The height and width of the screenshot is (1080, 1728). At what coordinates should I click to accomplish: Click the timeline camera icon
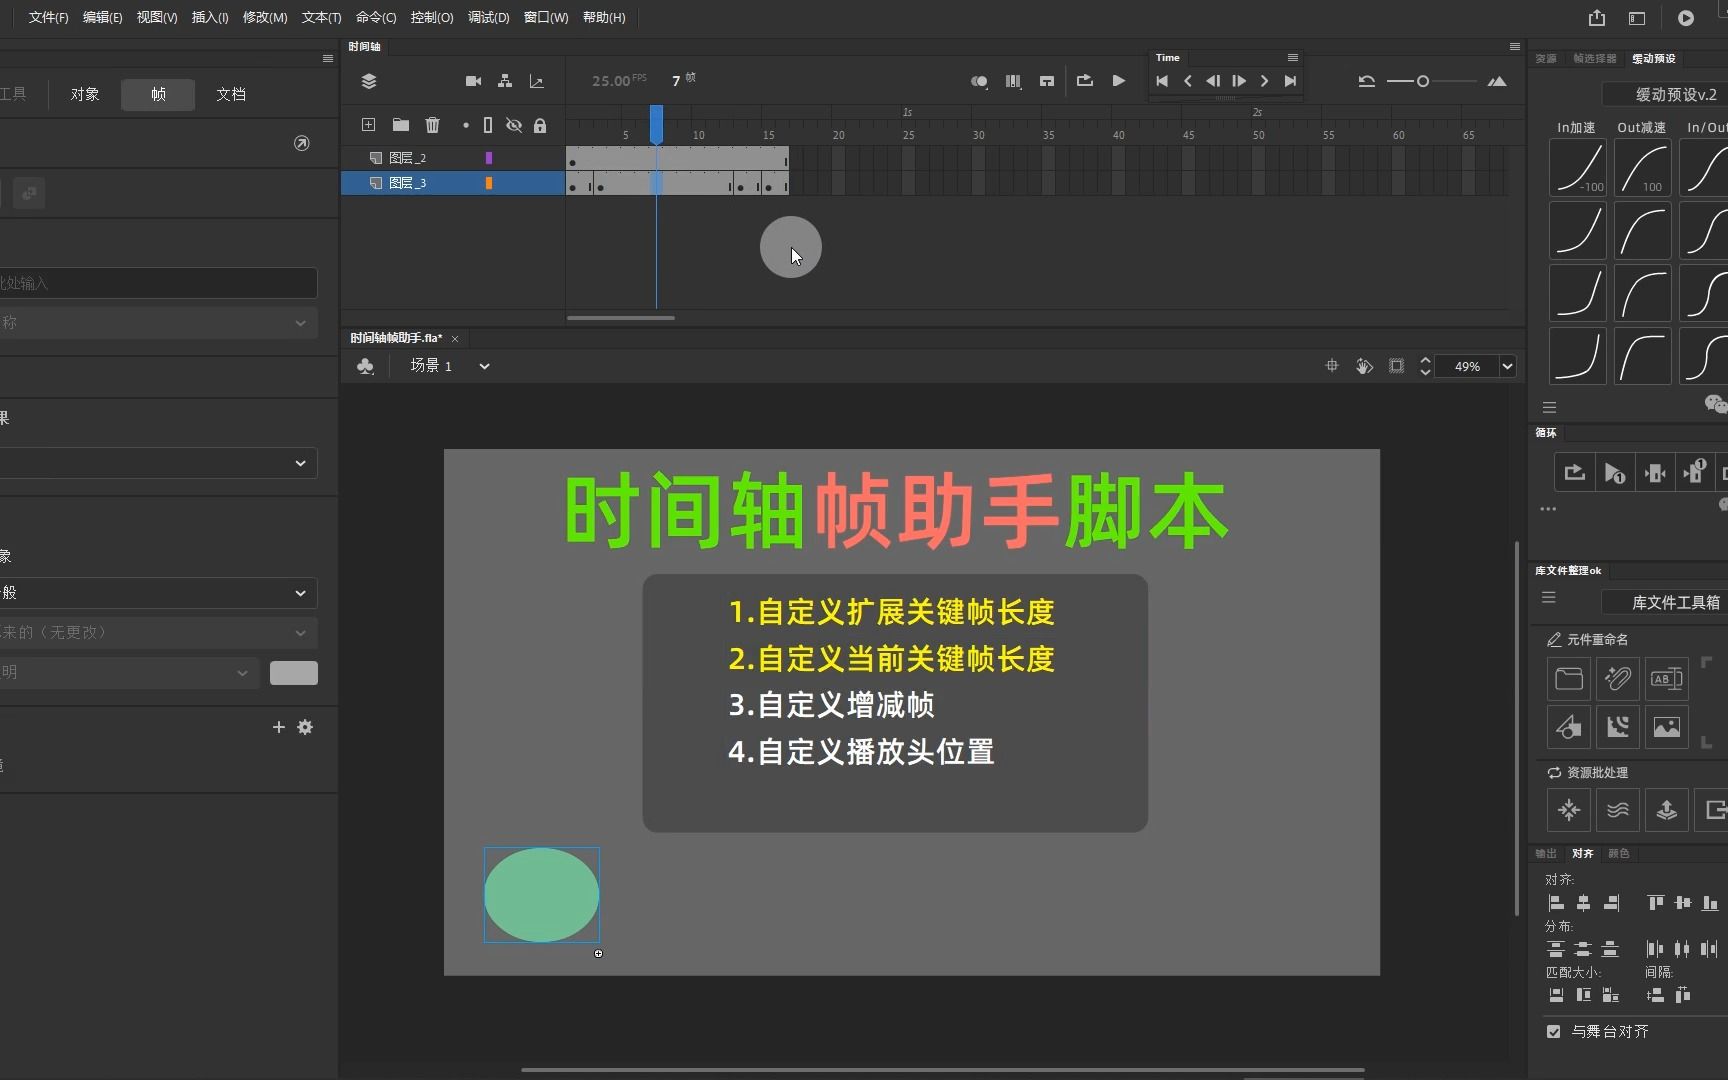(474, 81)
